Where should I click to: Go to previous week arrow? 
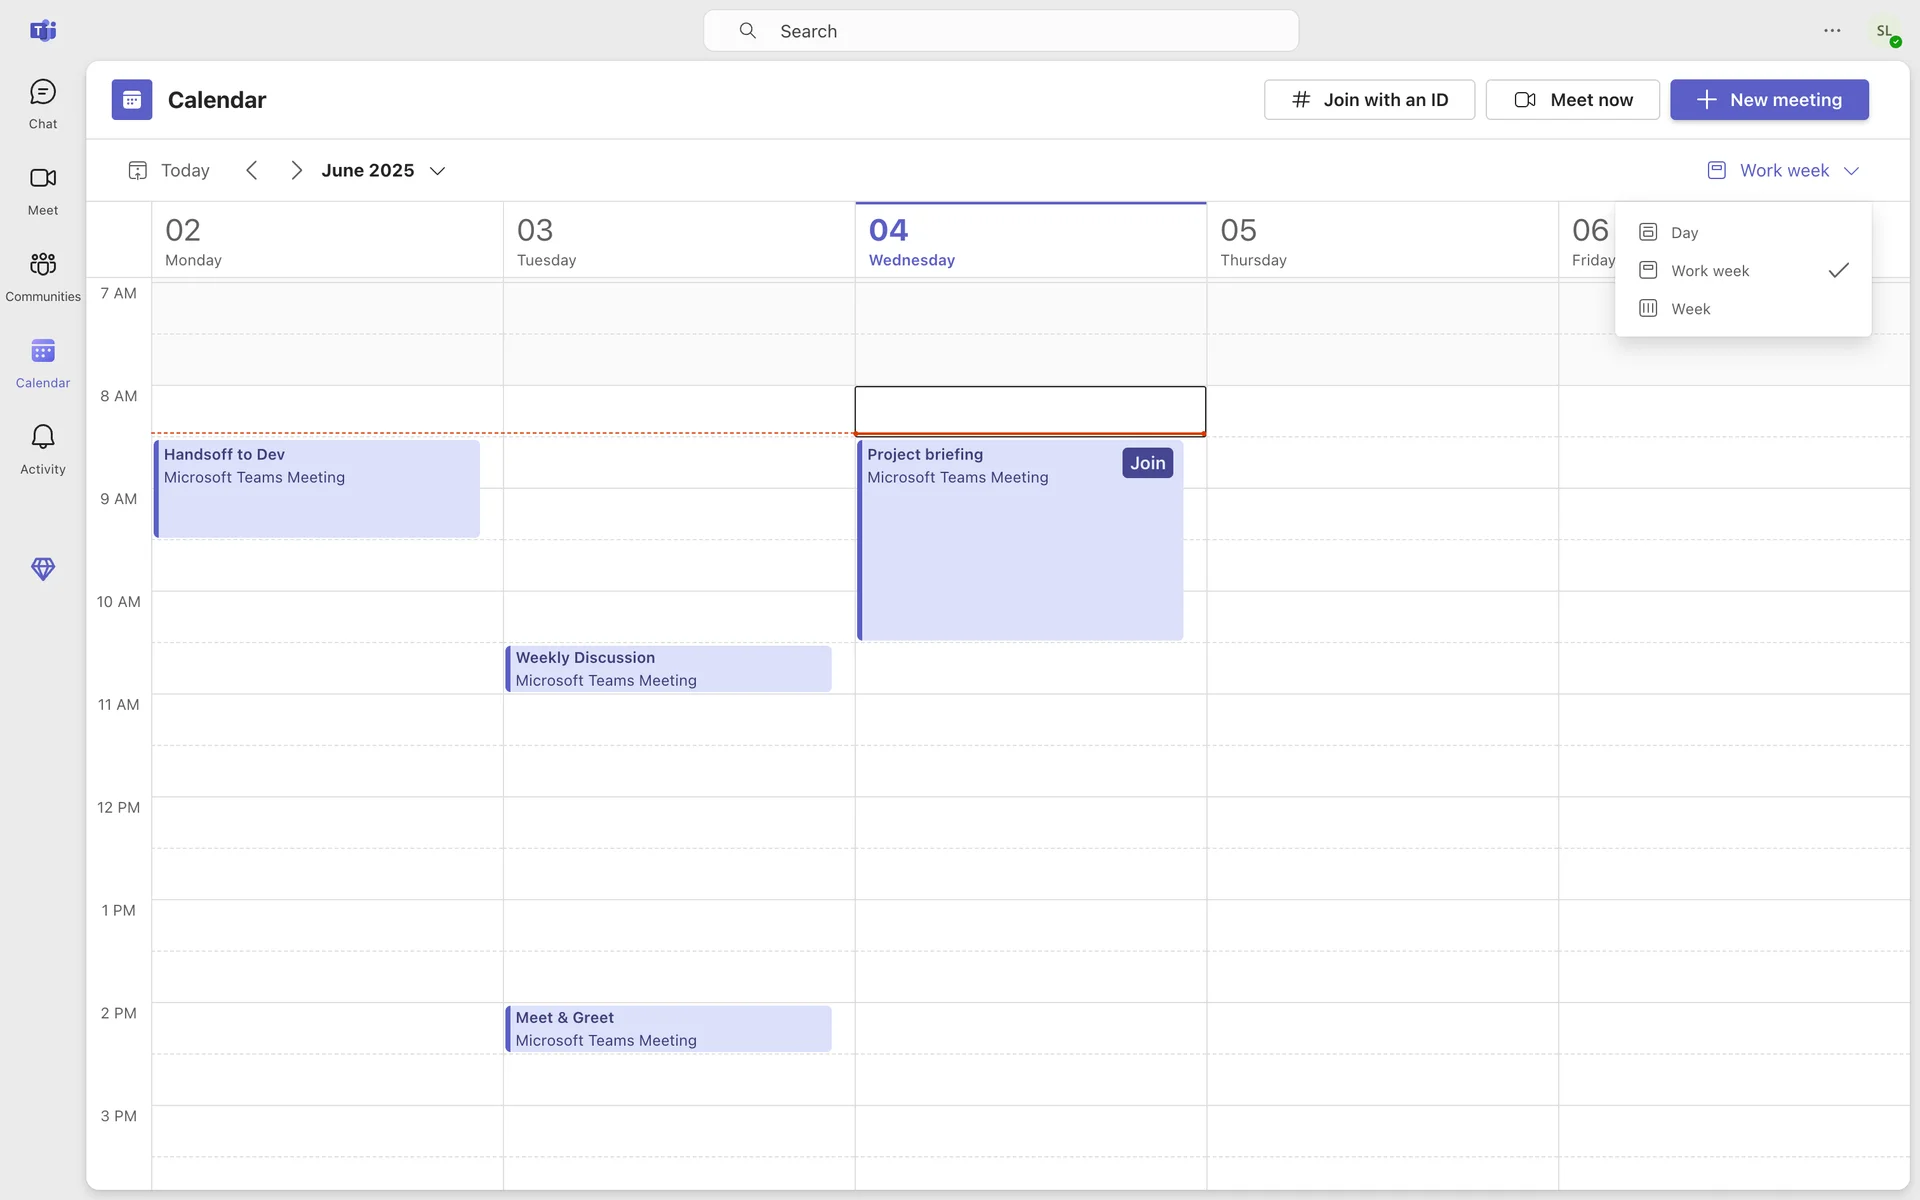point(252,171)
